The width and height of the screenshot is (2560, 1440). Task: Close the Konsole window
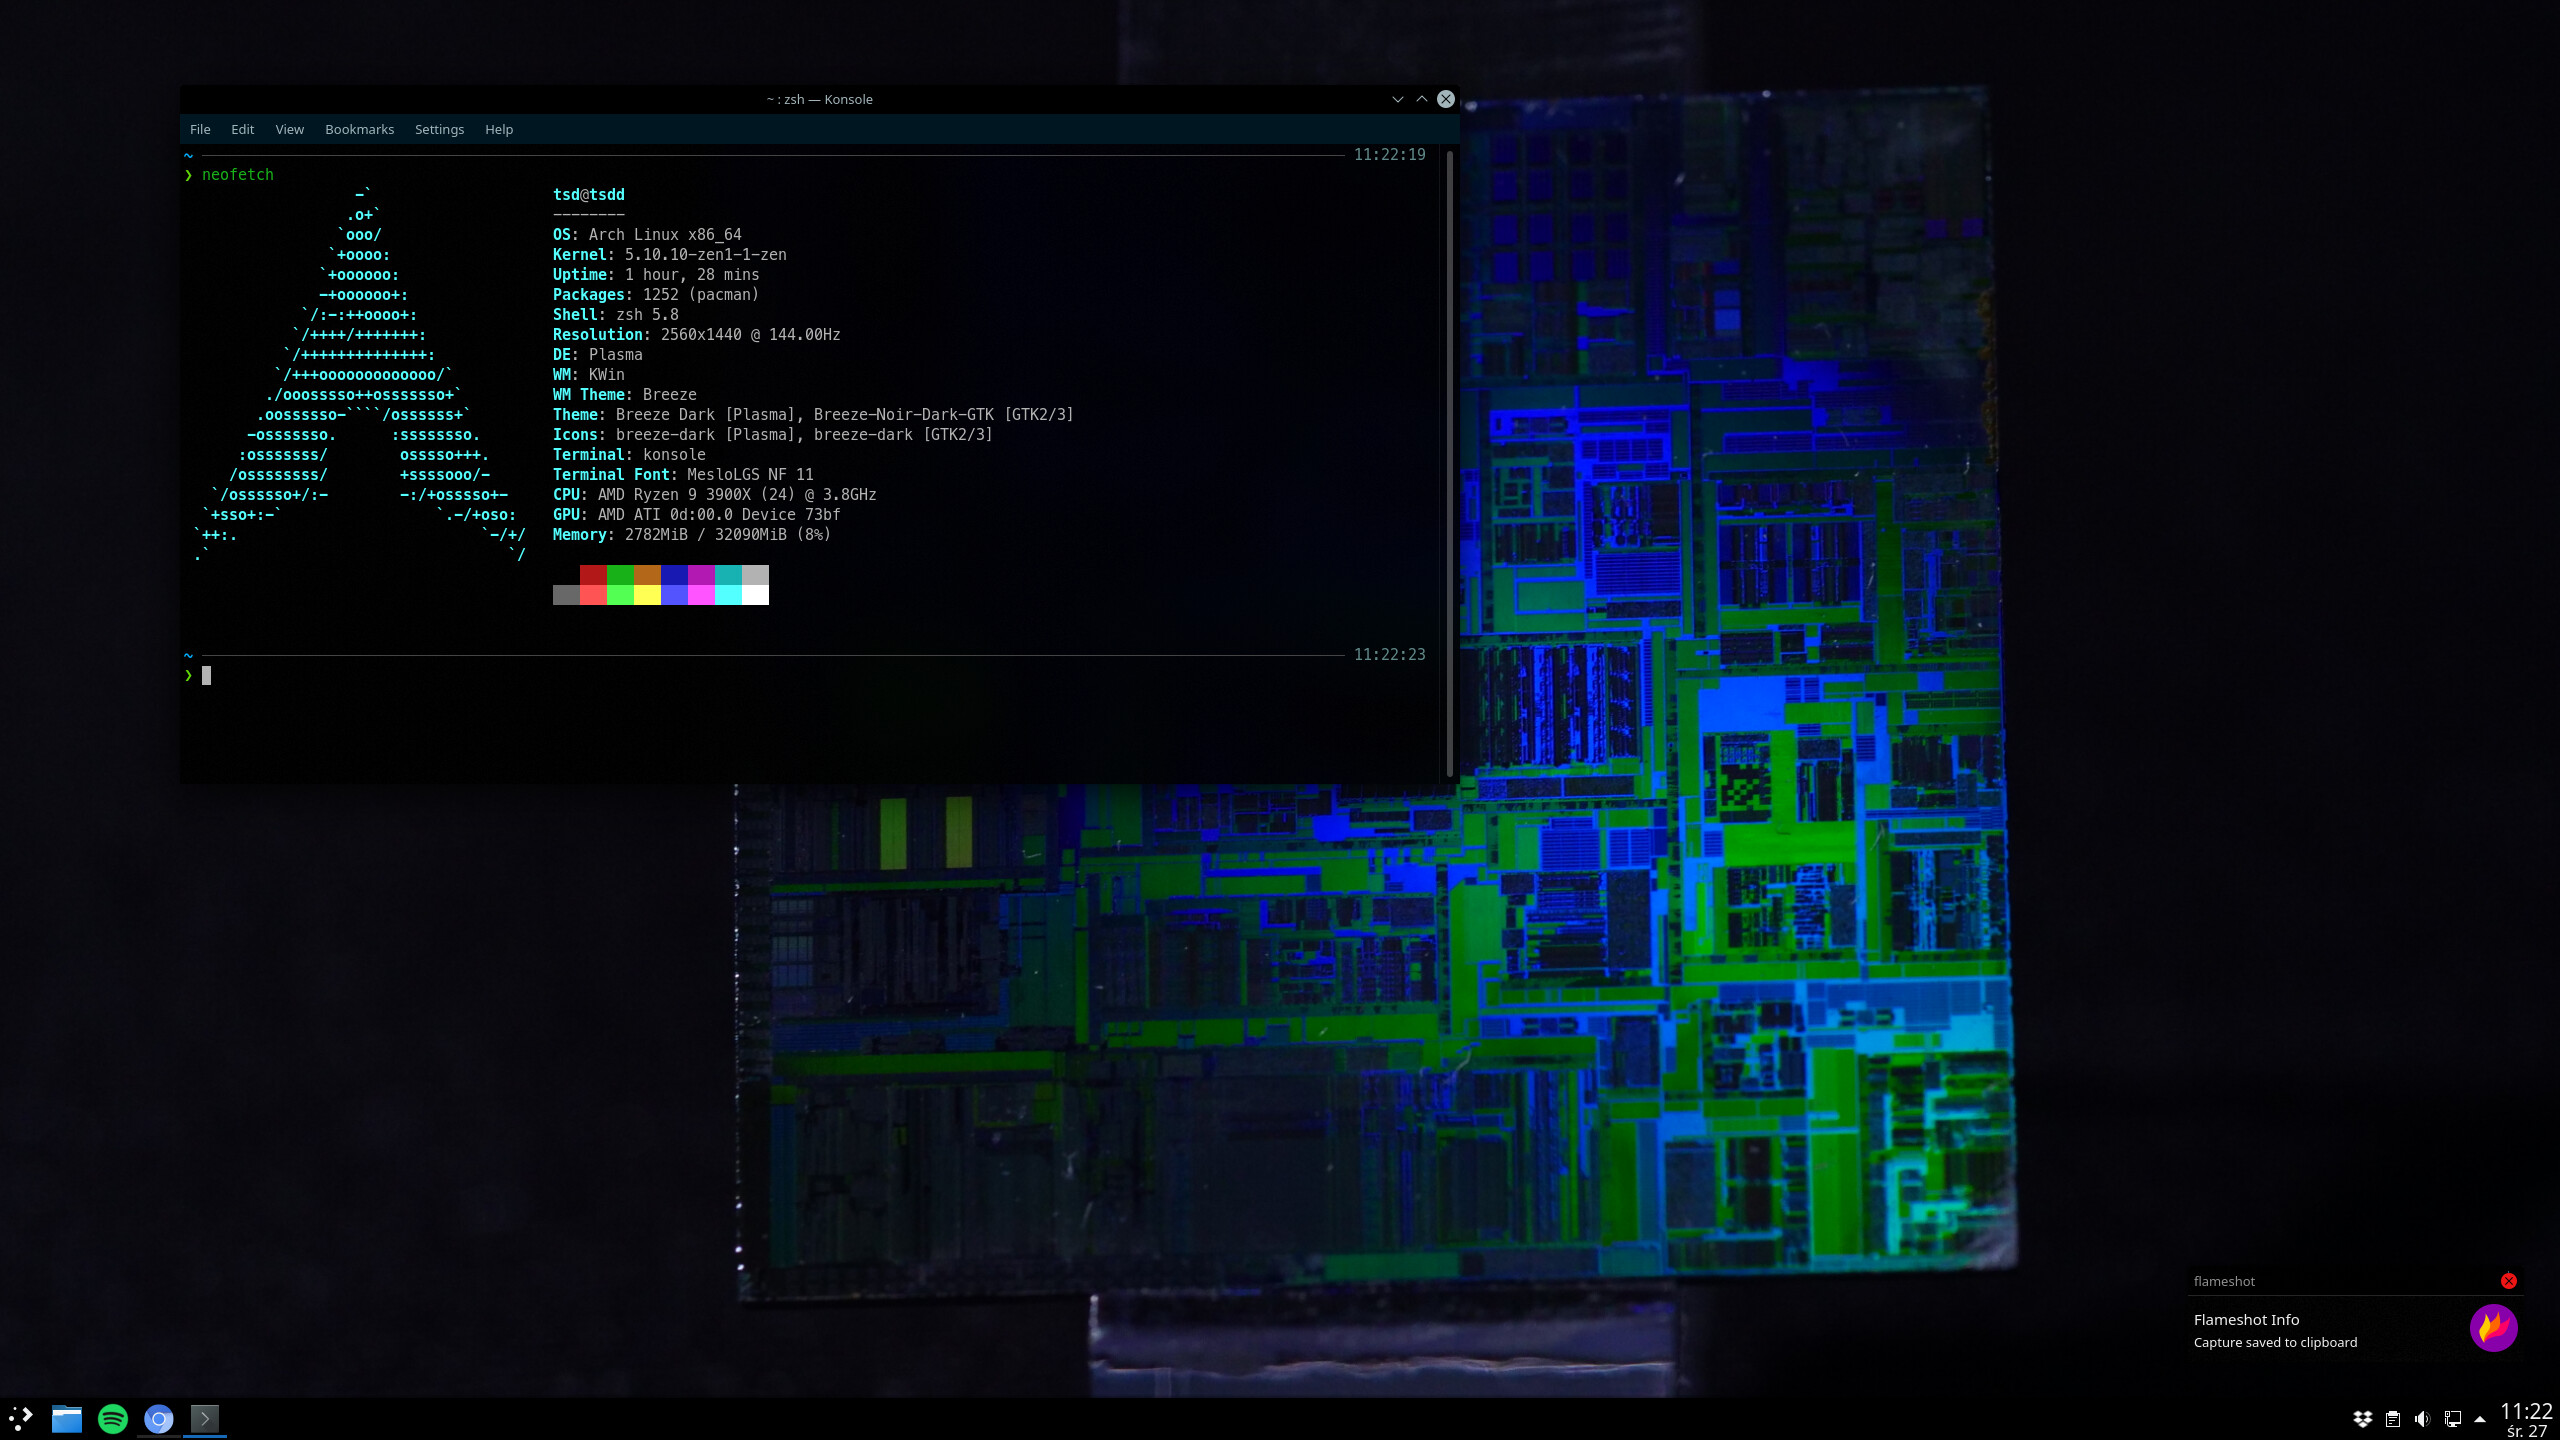(1446, 99)
